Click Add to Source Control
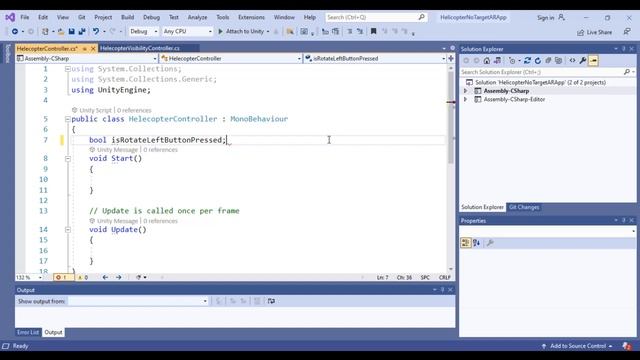Image resolution: width=640 pixels, height=360 pixels. pyautogui.click(x=577, y=346)
